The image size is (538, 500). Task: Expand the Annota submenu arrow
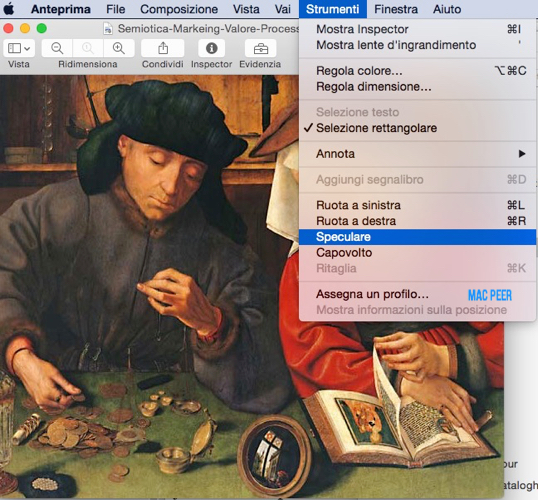pyautogui.click(x=522, y=154)
